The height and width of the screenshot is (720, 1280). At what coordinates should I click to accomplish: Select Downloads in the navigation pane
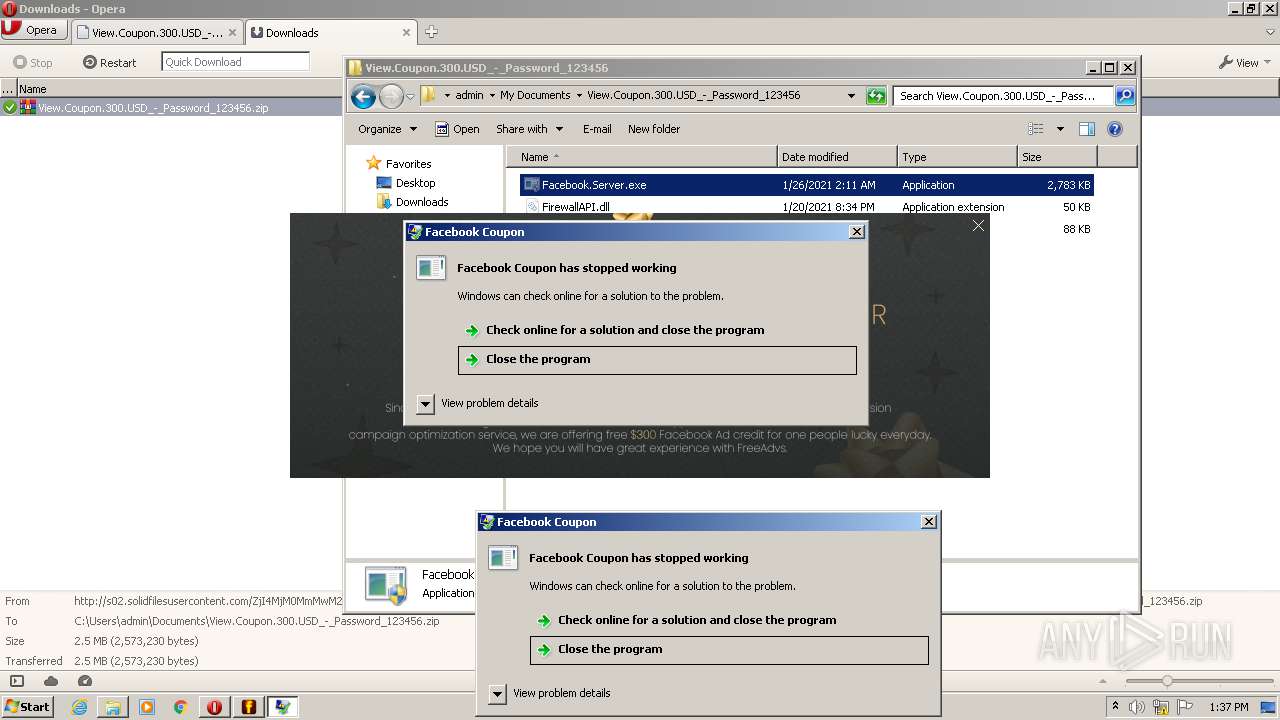[421, 202]
